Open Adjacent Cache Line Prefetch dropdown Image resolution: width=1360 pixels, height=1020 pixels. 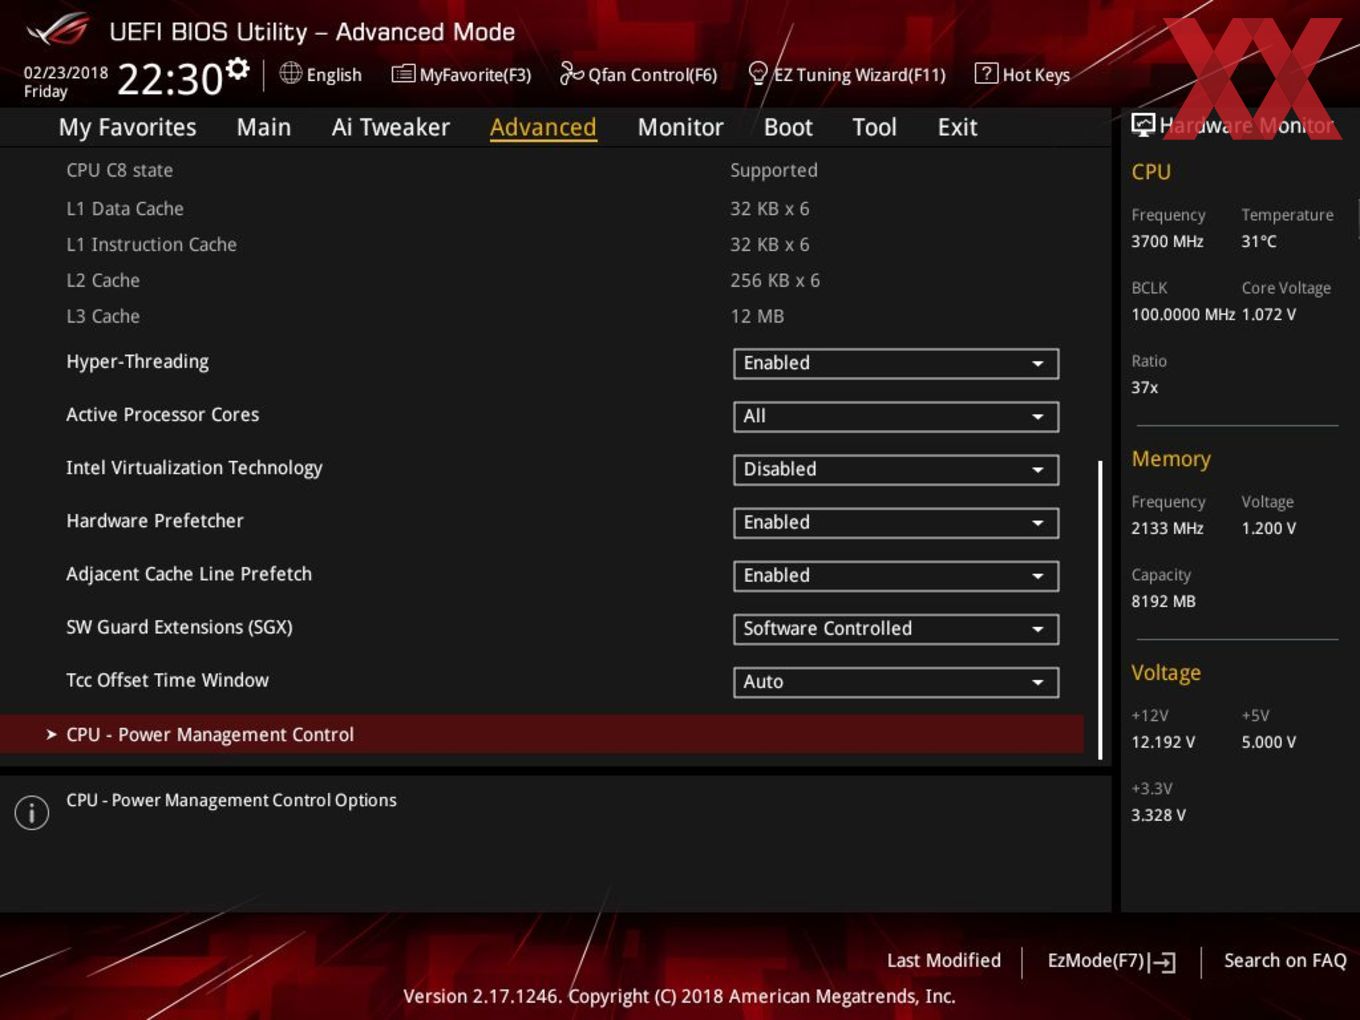896,575
